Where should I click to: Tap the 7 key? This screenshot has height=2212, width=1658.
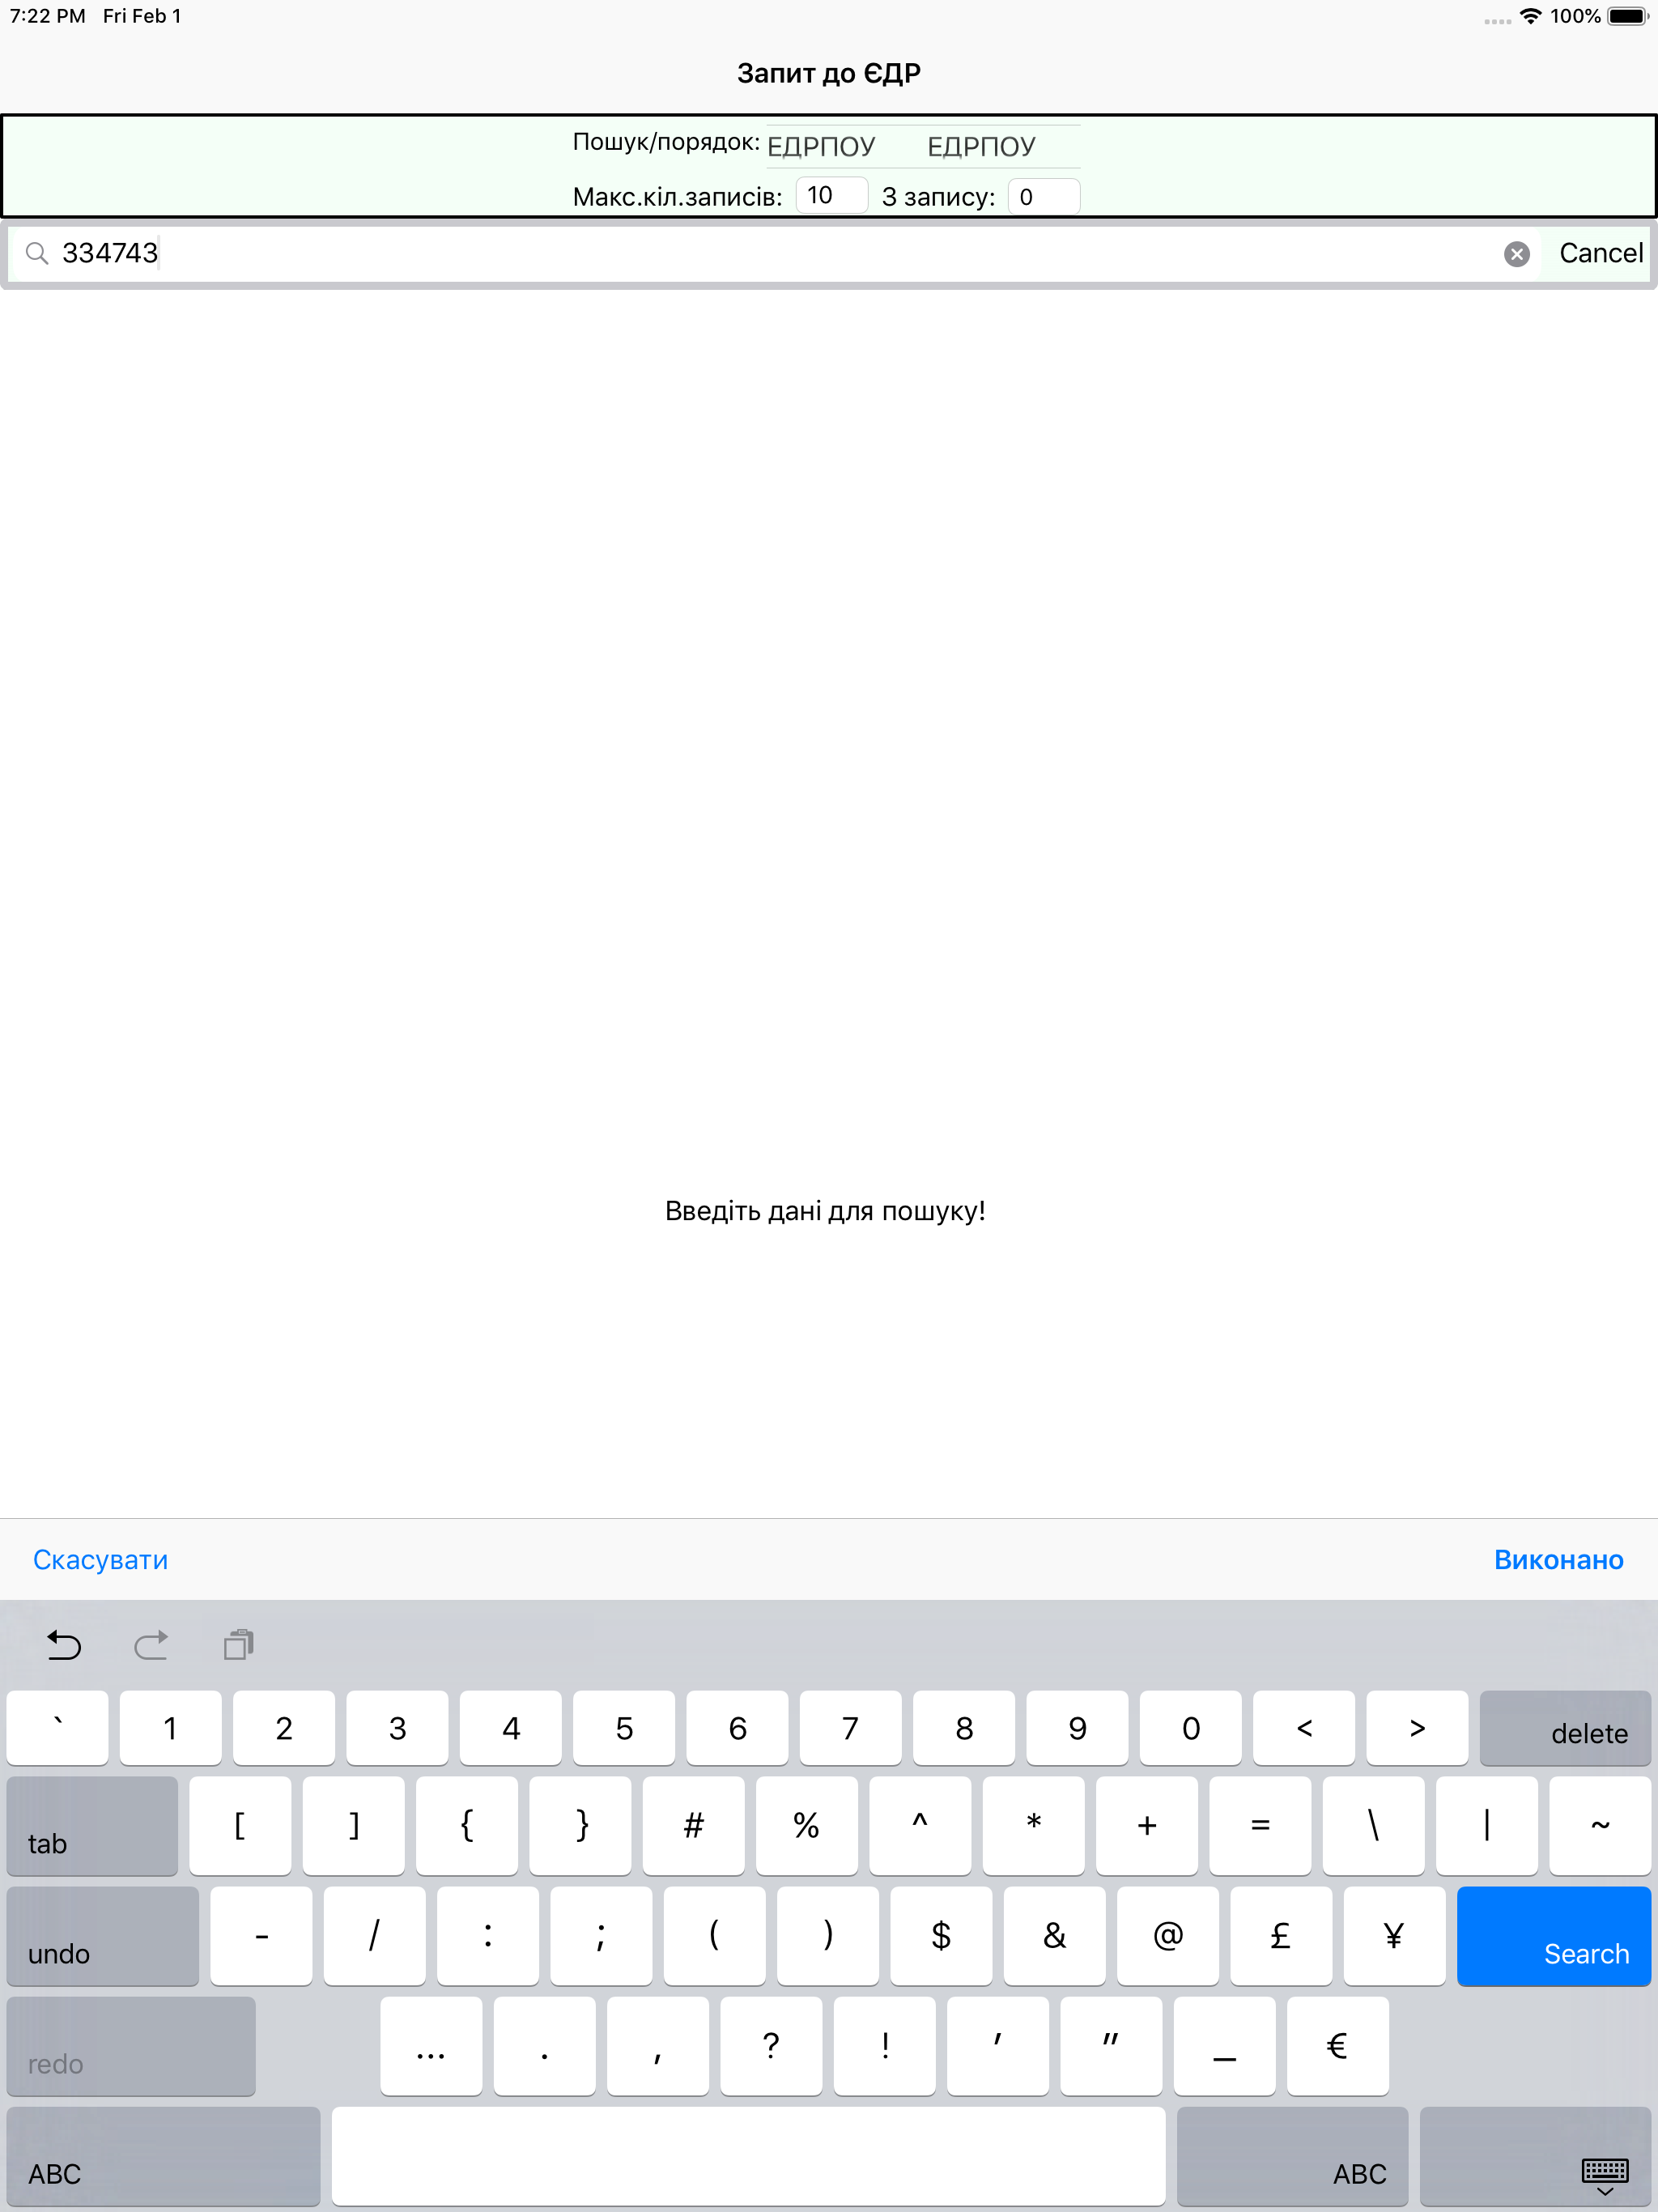[x=850, y=1728]
